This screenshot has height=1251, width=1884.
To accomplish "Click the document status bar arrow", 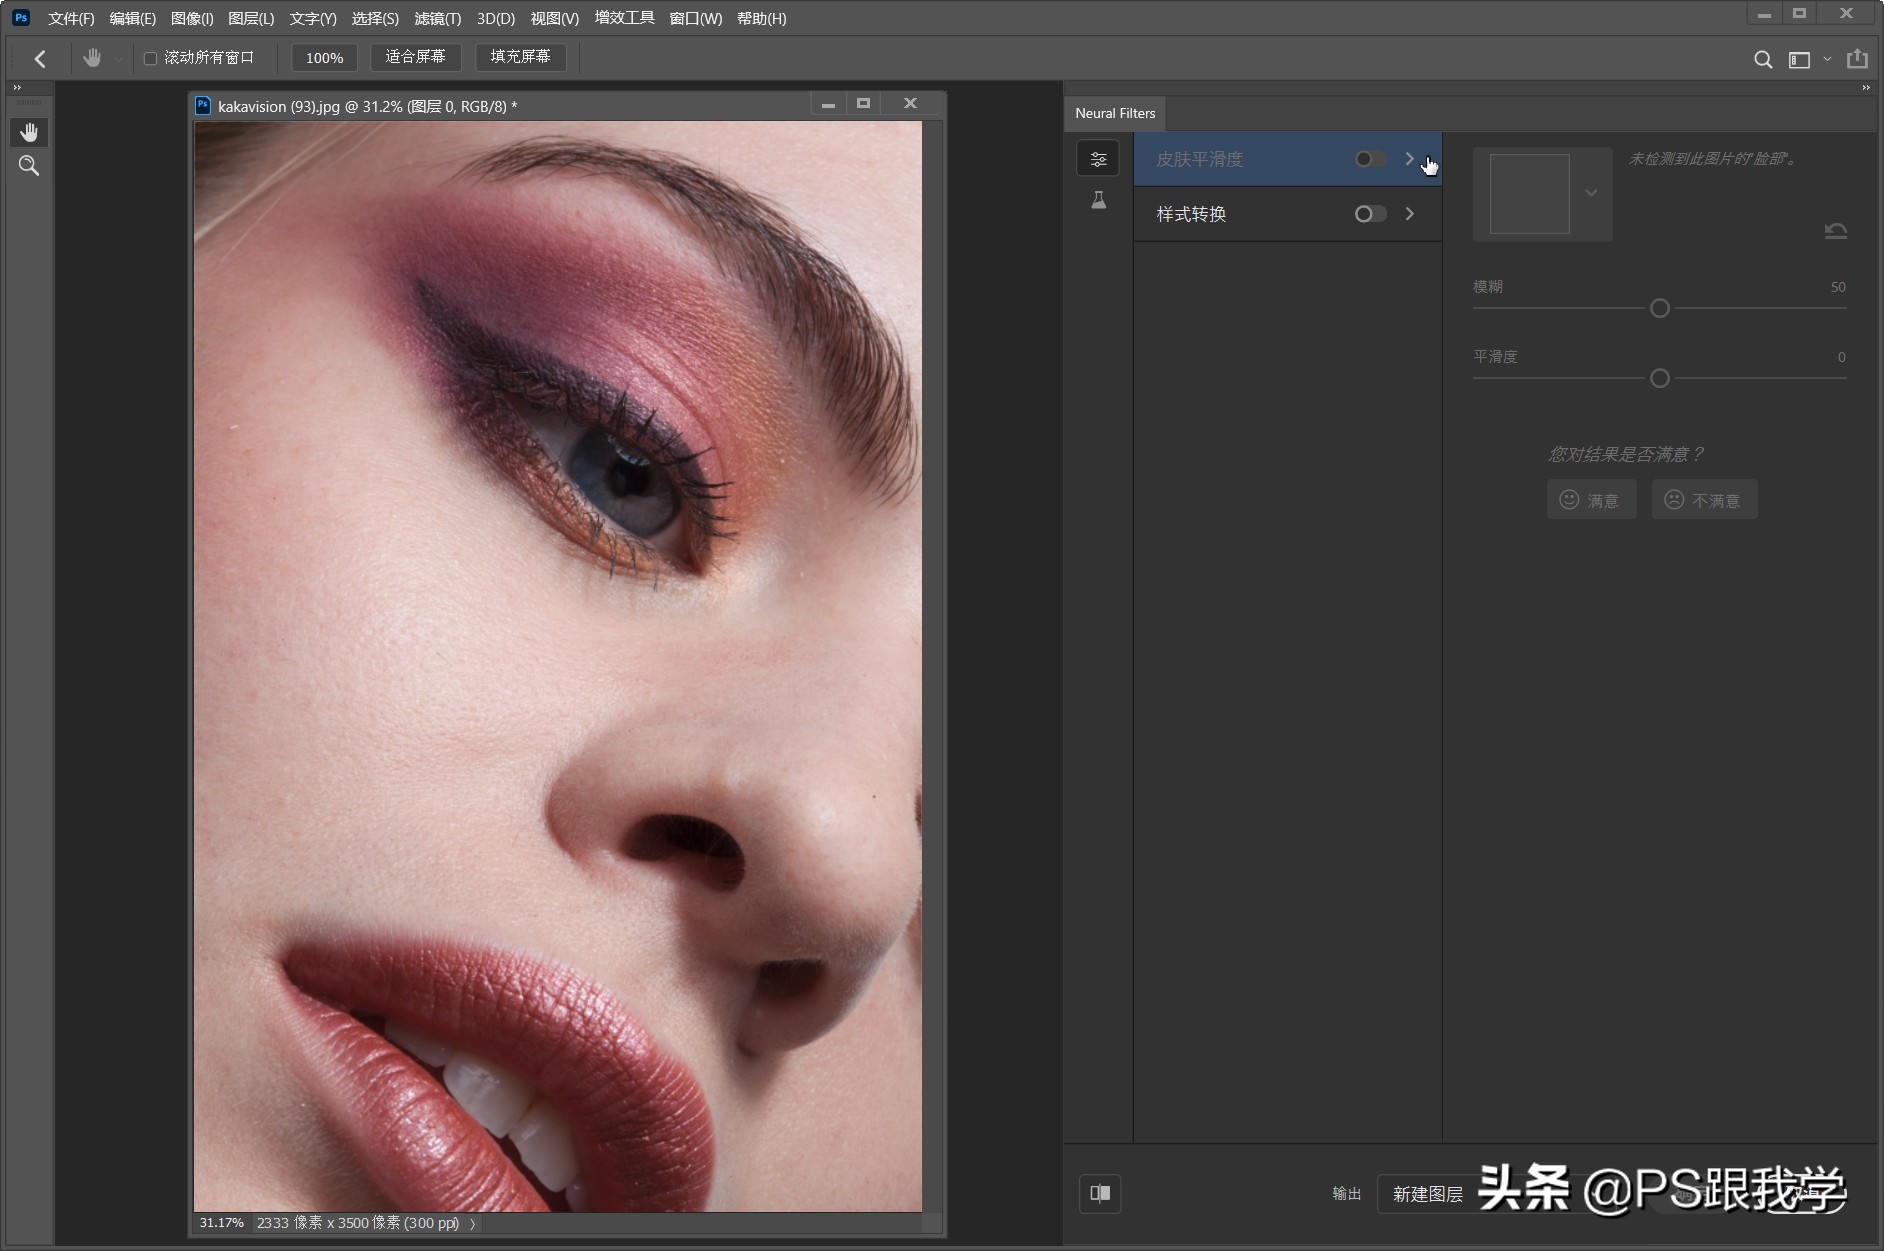I will 473,1223.
